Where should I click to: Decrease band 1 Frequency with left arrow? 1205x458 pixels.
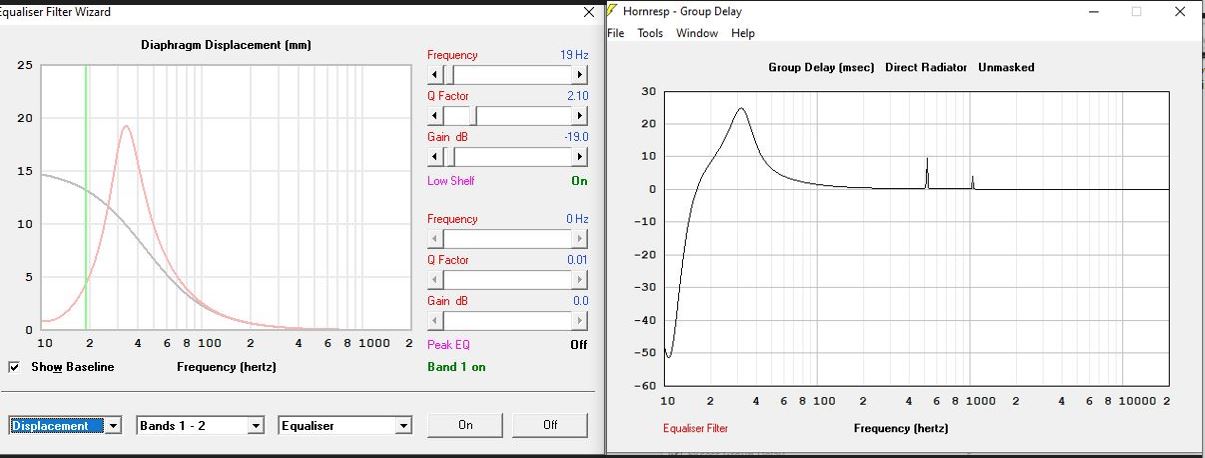click(x=435, y=75)
